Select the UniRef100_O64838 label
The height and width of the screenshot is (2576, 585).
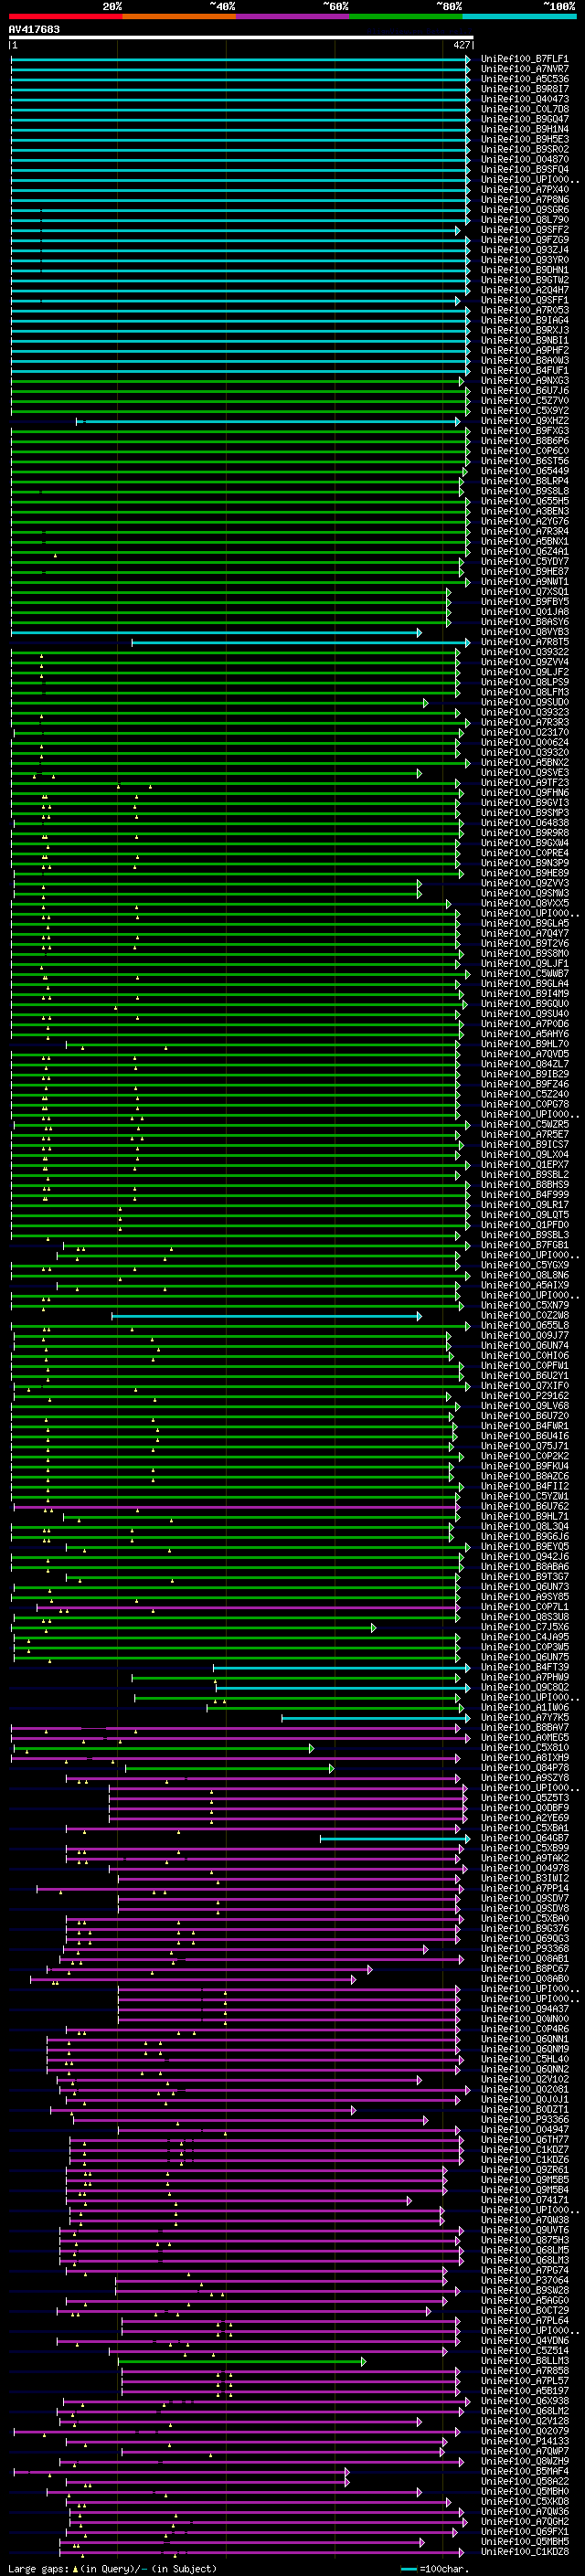(x=524, y=823)
